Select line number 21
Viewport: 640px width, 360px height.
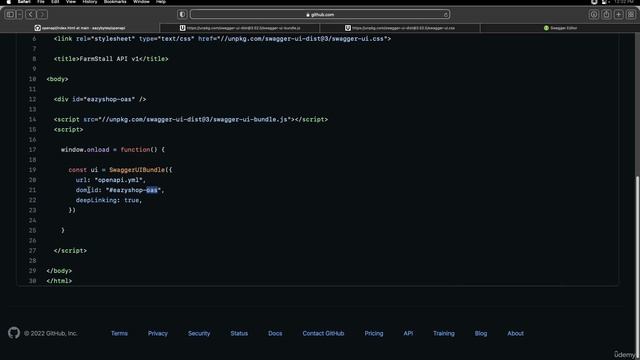32,190
